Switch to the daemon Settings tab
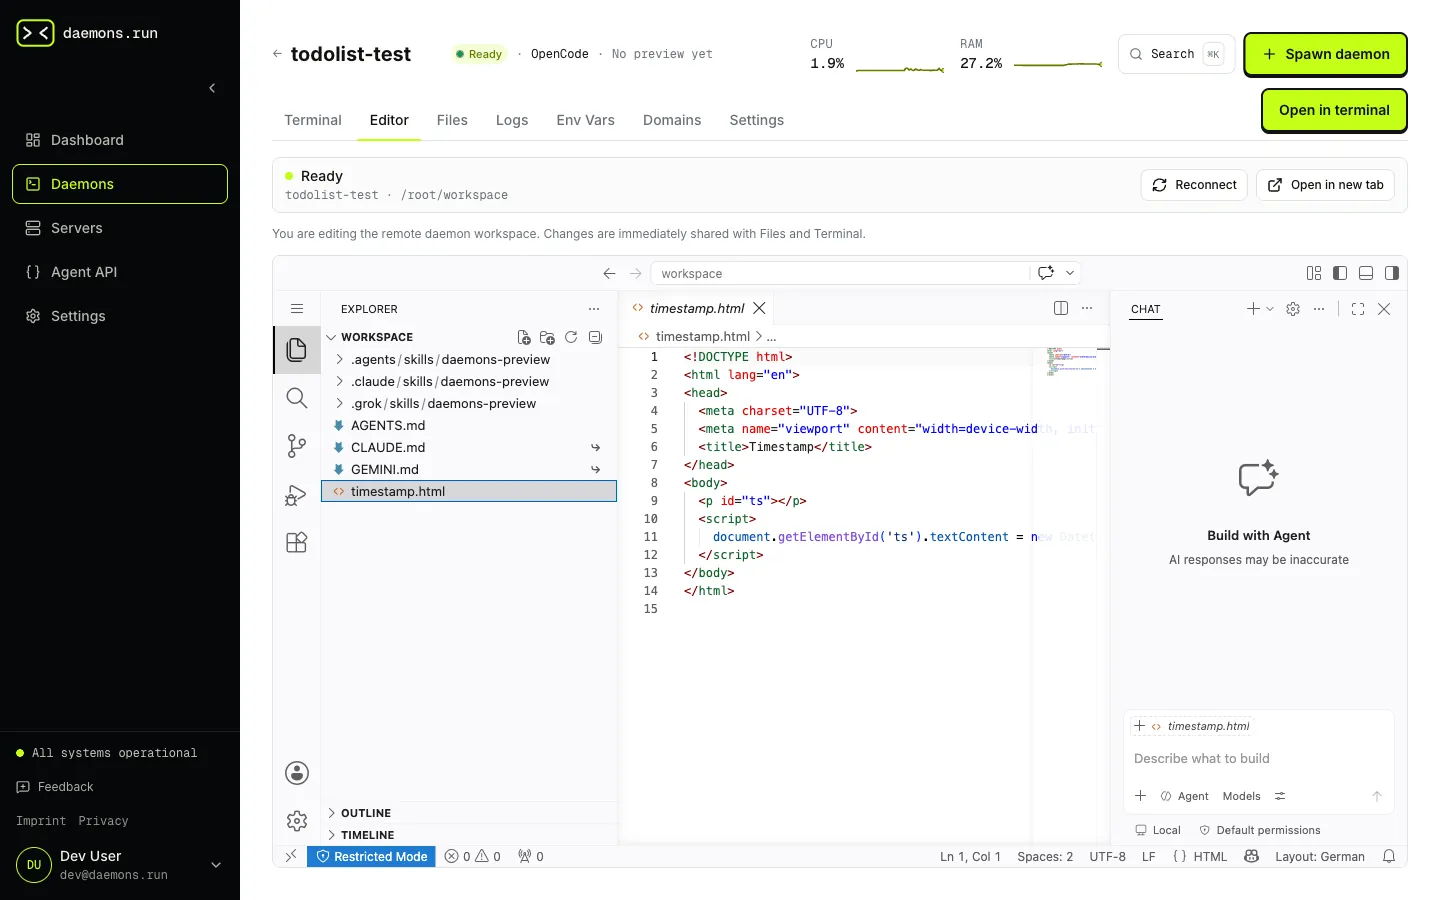The width and height of the screenshot is (1440, 900). [757, 120]
